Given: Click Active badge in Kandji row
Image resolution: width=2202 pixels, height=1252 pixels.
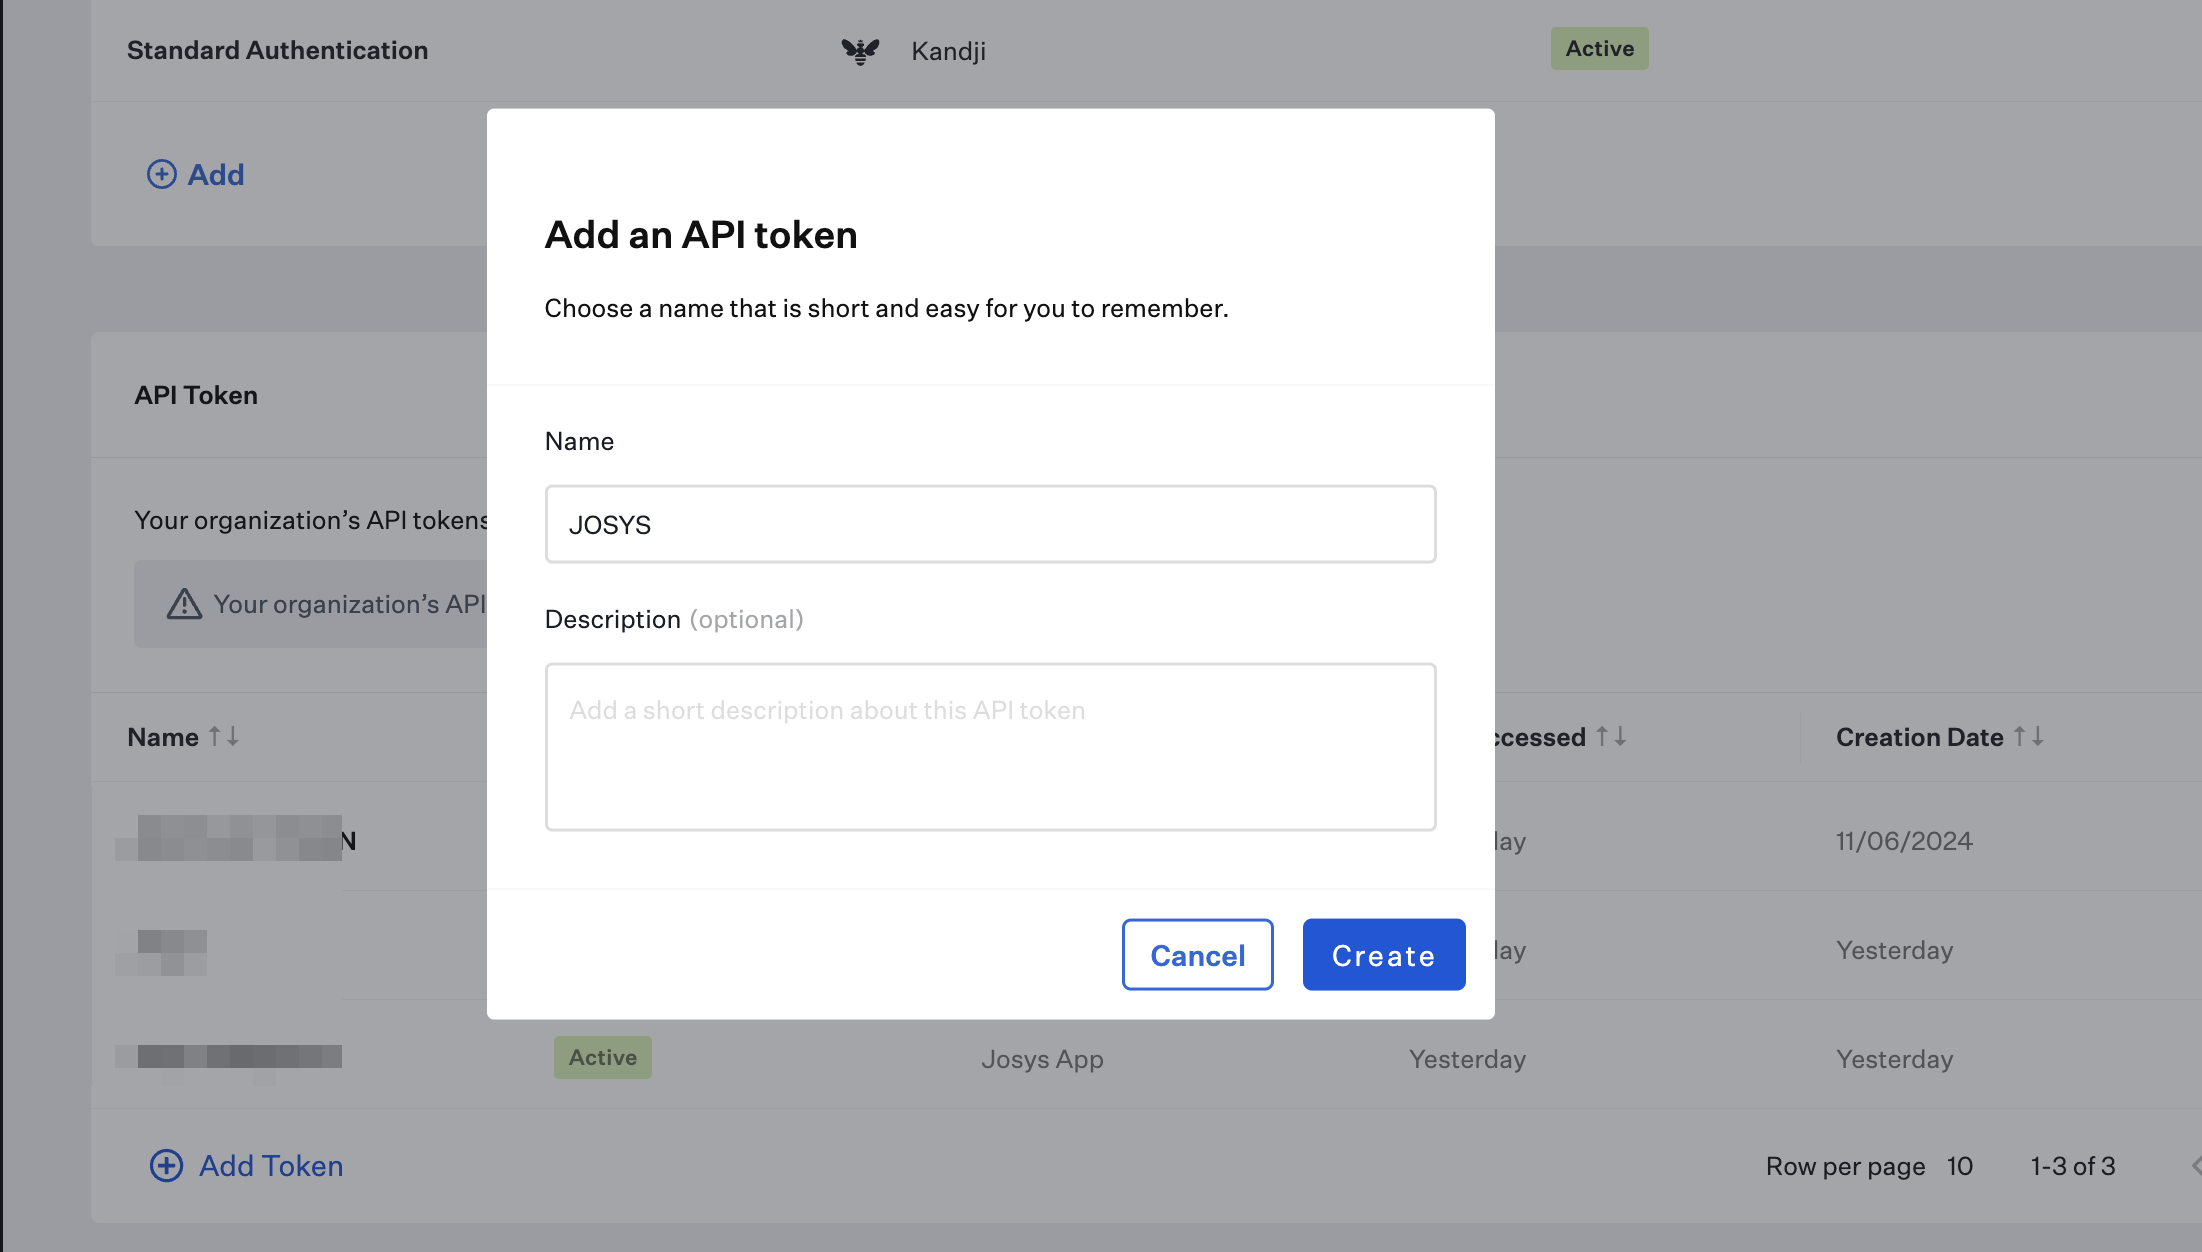Looking at the screenshot, I should (x=1599, y=48).
